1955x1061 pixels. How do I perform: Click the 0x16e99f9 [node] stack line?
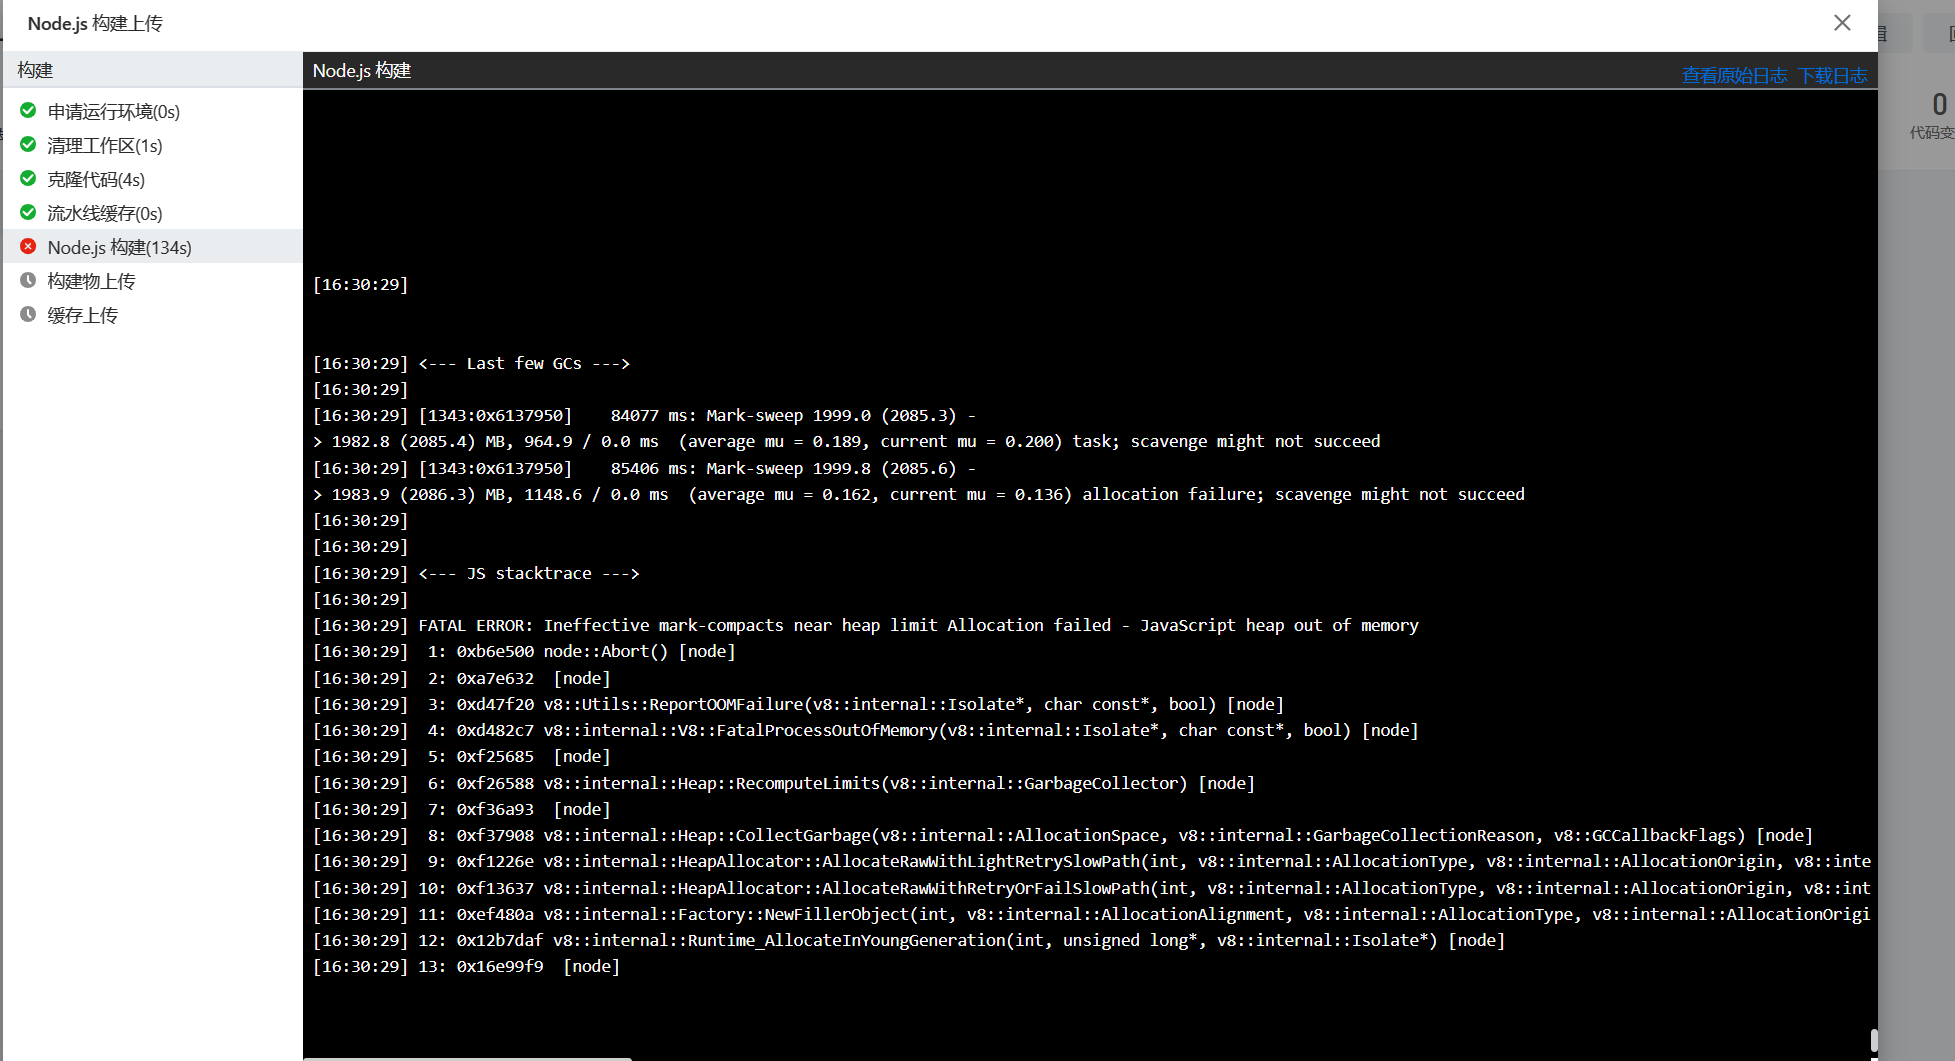[x=466, y=966]
